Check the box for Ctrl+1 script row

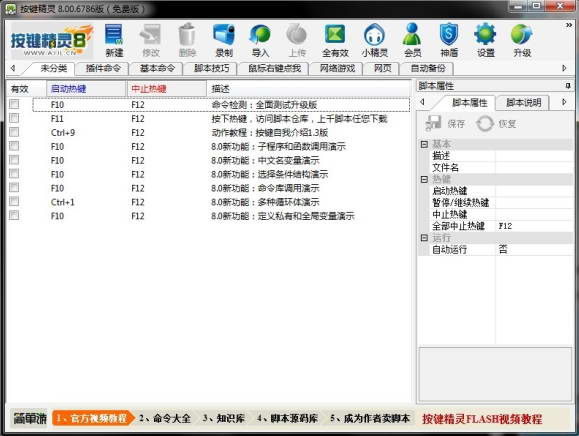(14, 202)
